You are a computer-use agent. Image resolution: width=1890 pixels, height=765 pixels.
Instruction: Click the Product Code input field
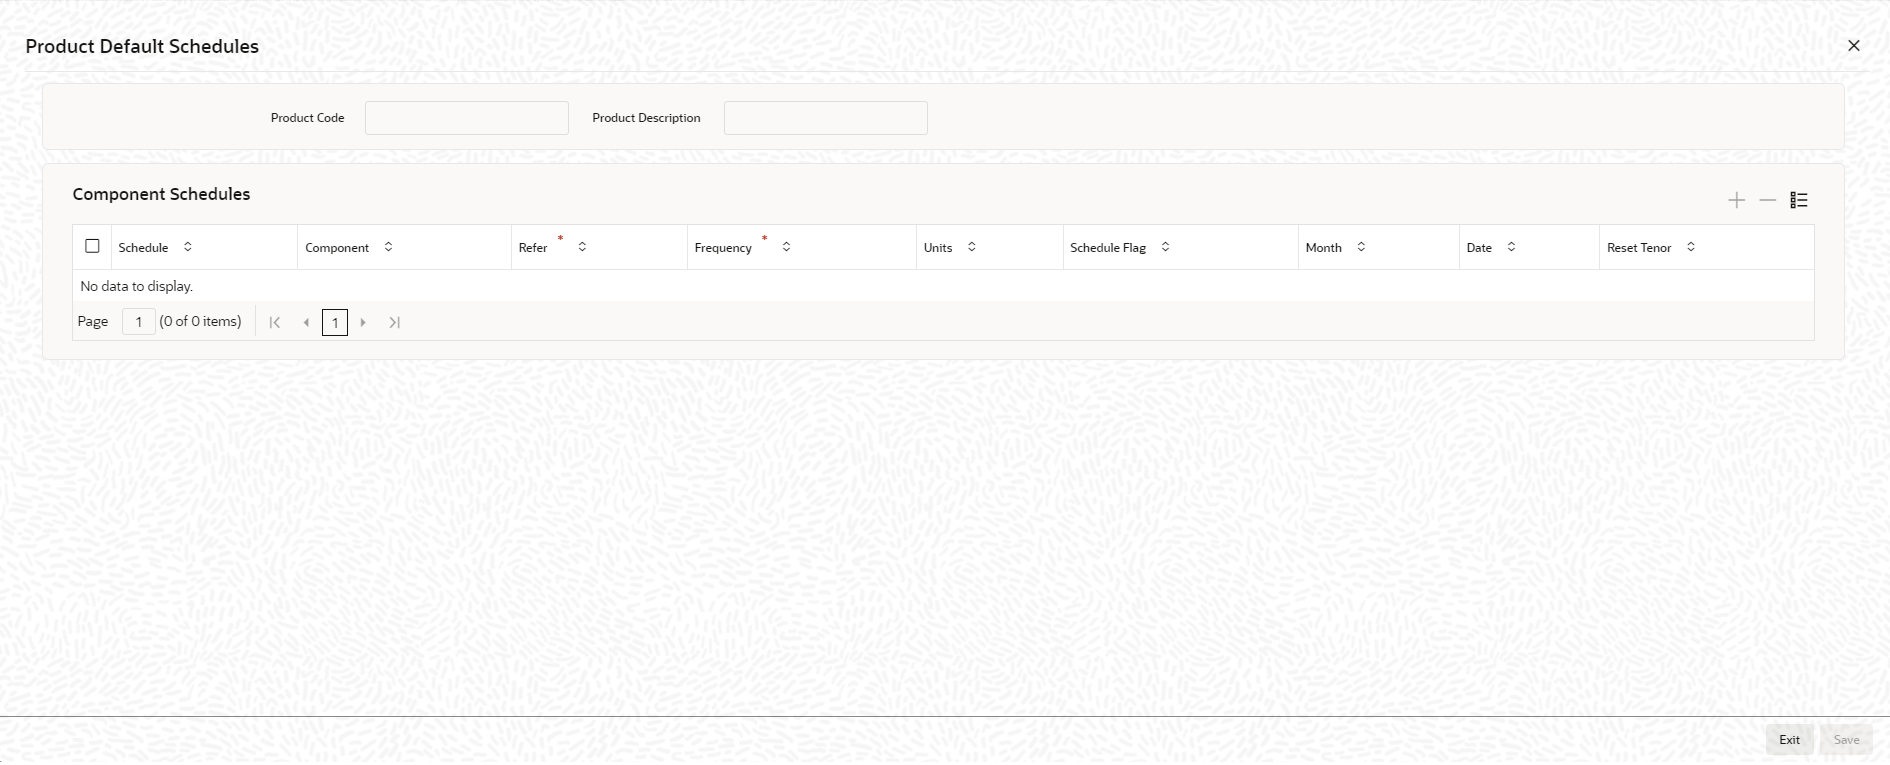tap(467, 118)
